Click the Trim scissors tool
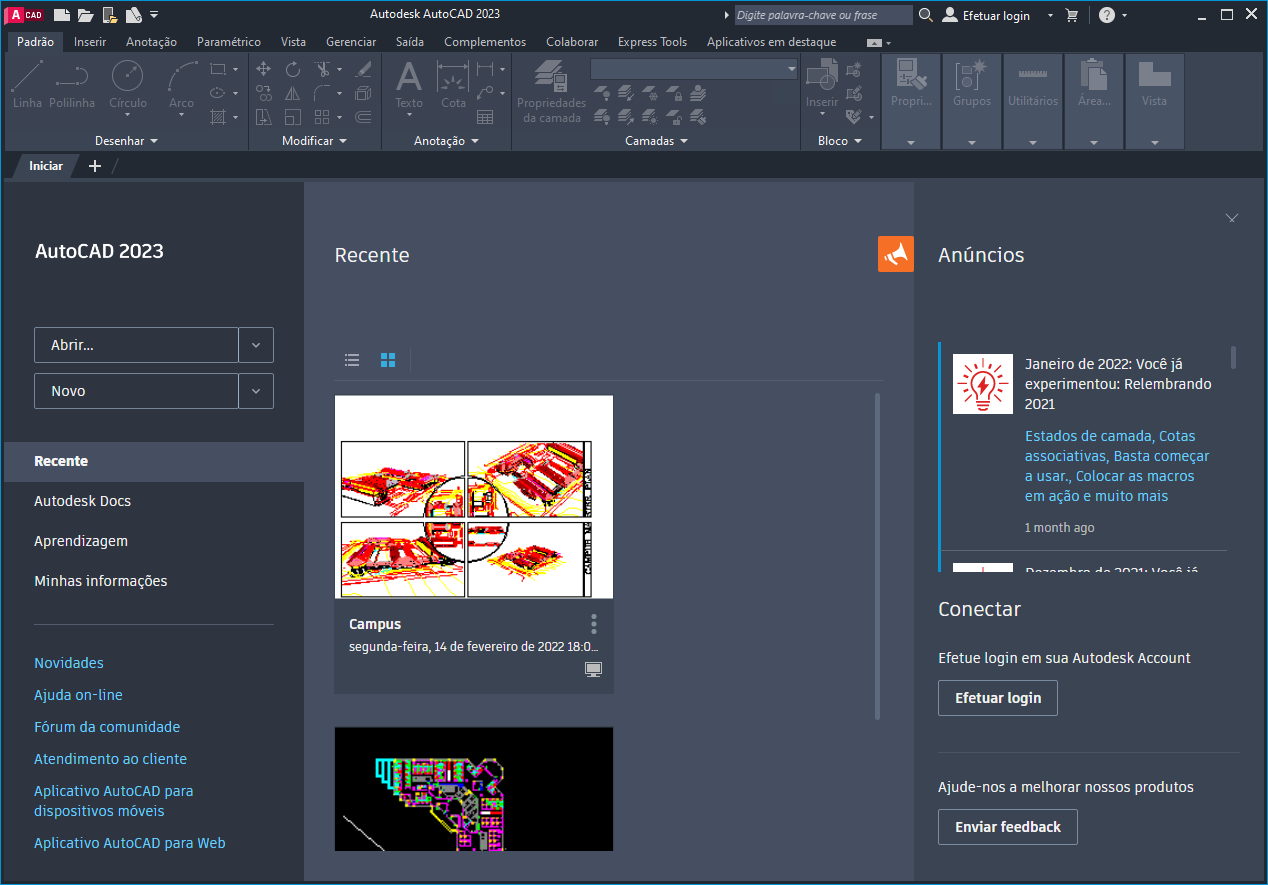This screenshot has height=885, width=1268. point(322,69)
